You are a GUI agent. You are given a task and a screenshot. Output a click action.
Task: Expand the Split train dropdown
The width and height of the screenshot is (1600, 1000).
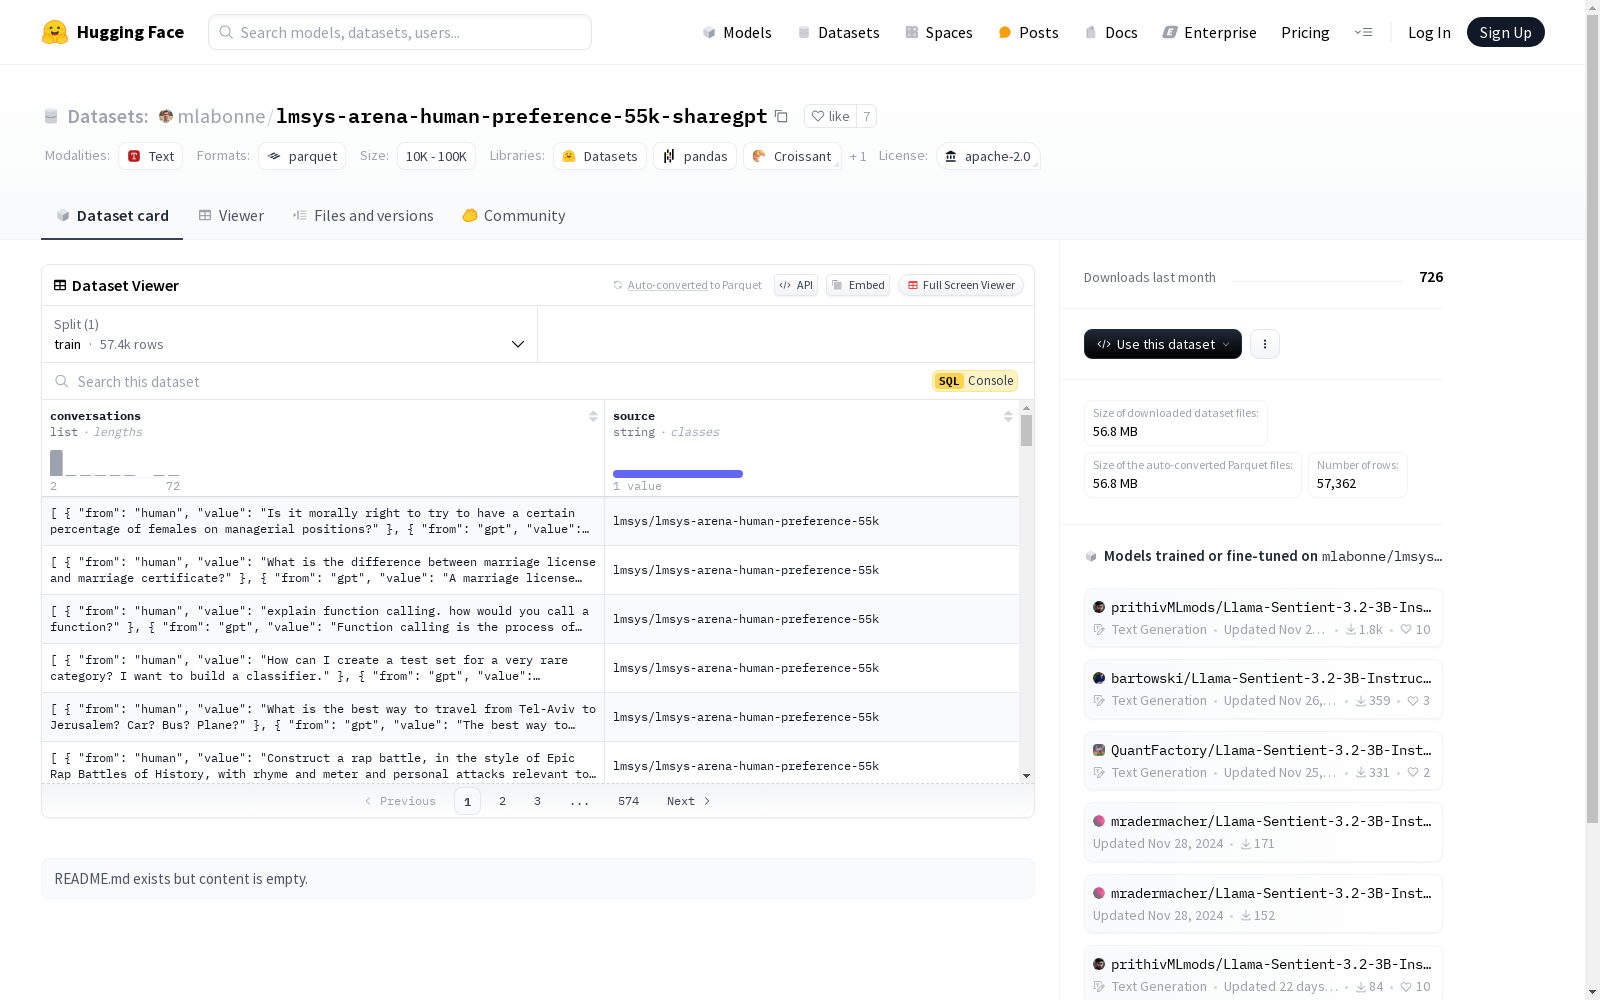click(x=290, y=334)
